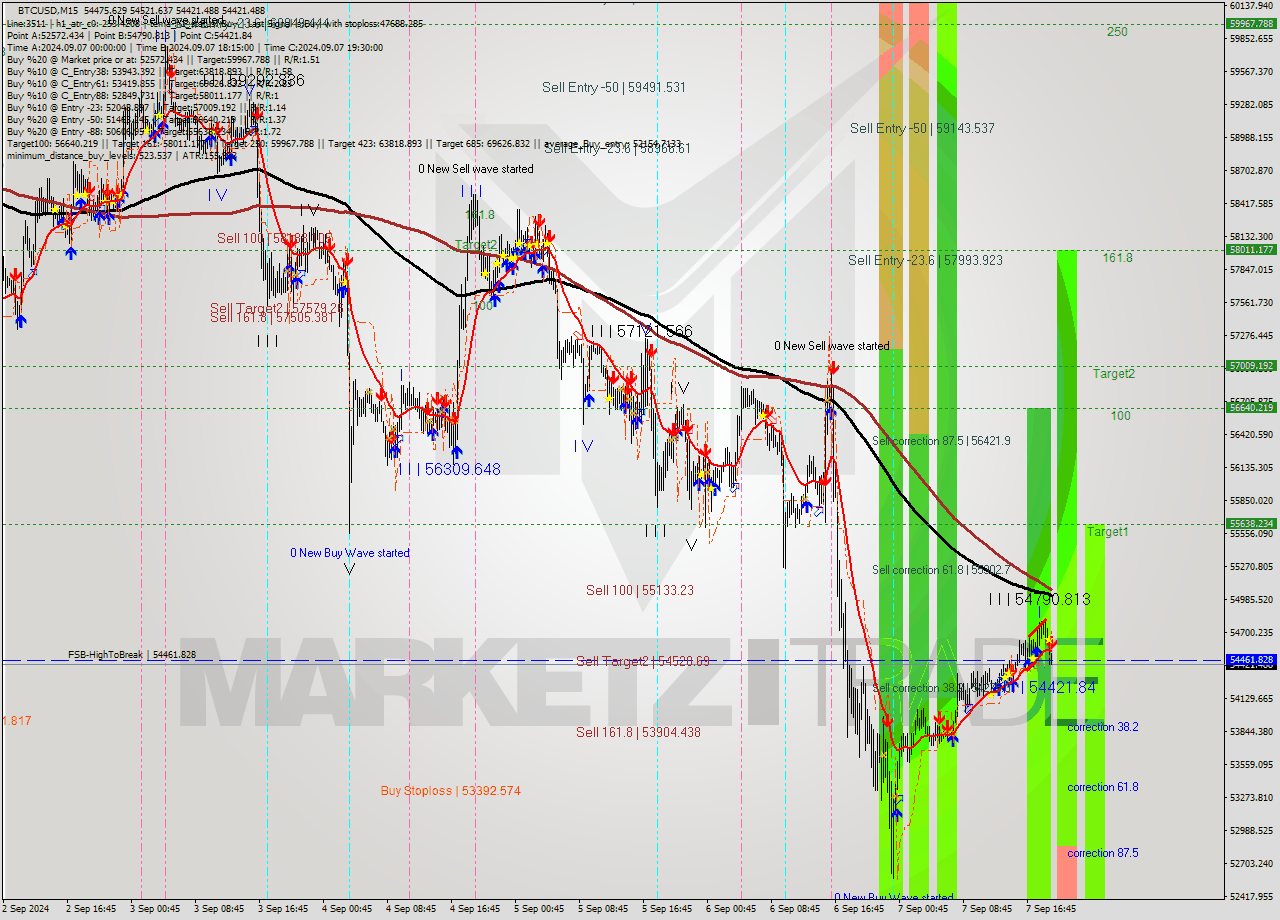This screenshot has width=1280, height=920.
Task: Click the 58417.585 price axis value
Action: pyautogui.click(x=1251, y=204)
